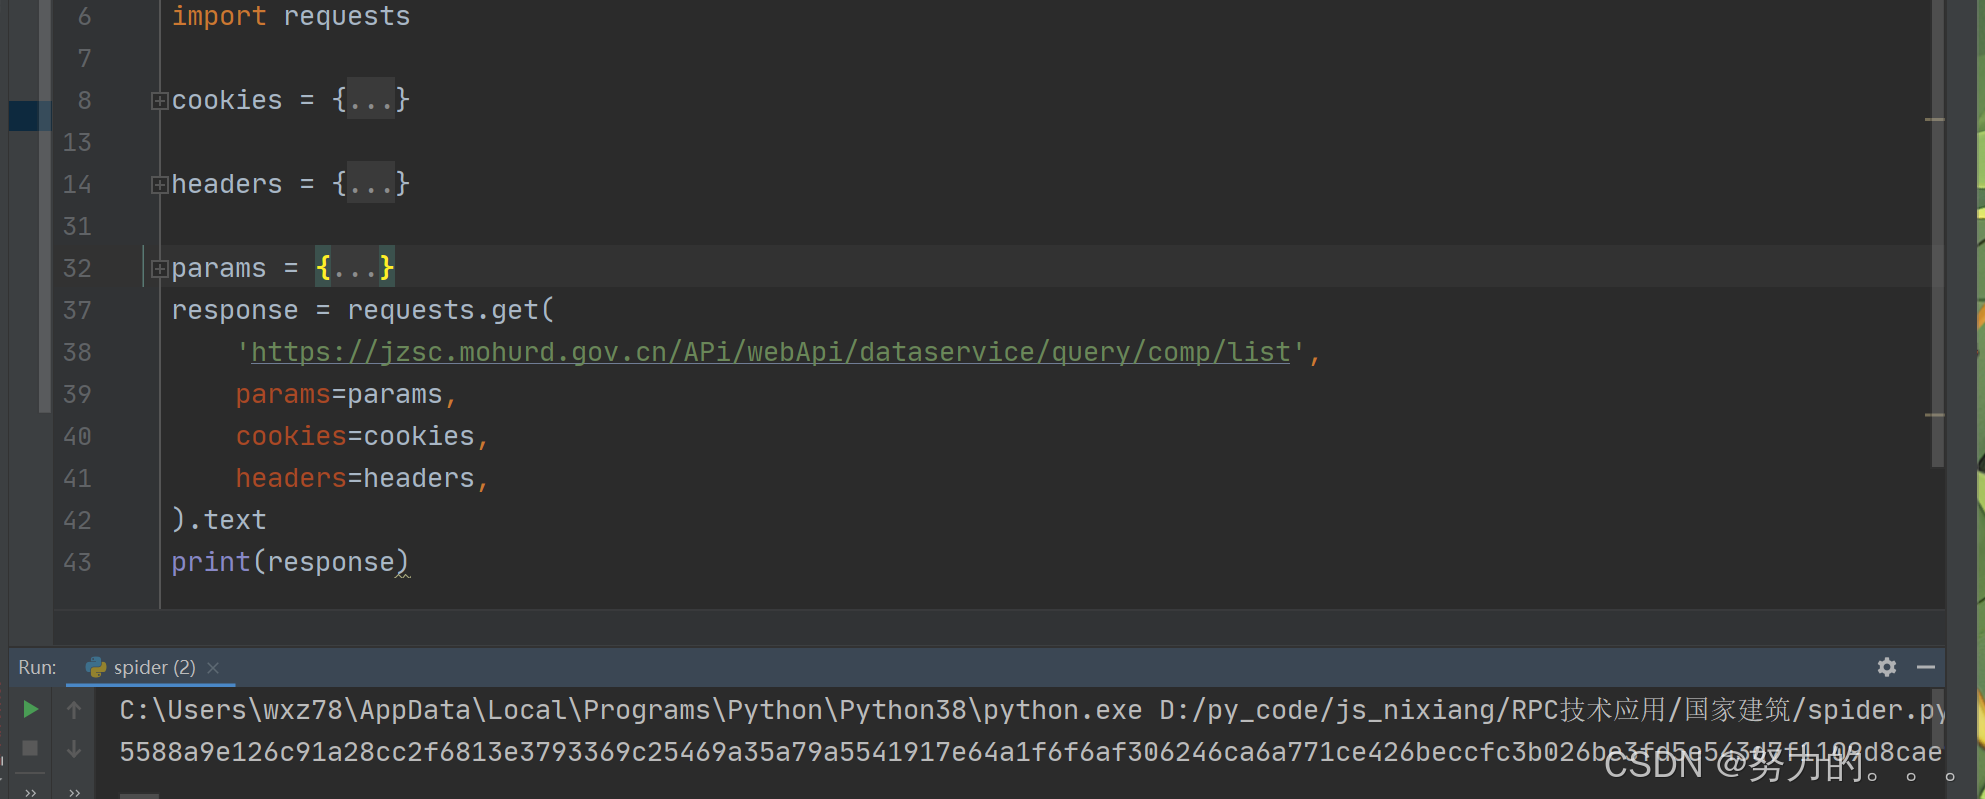Viewport: 1985px width, 799px height.
Task: Click line number 37 in gutter
Action: [x=77, y=310]
